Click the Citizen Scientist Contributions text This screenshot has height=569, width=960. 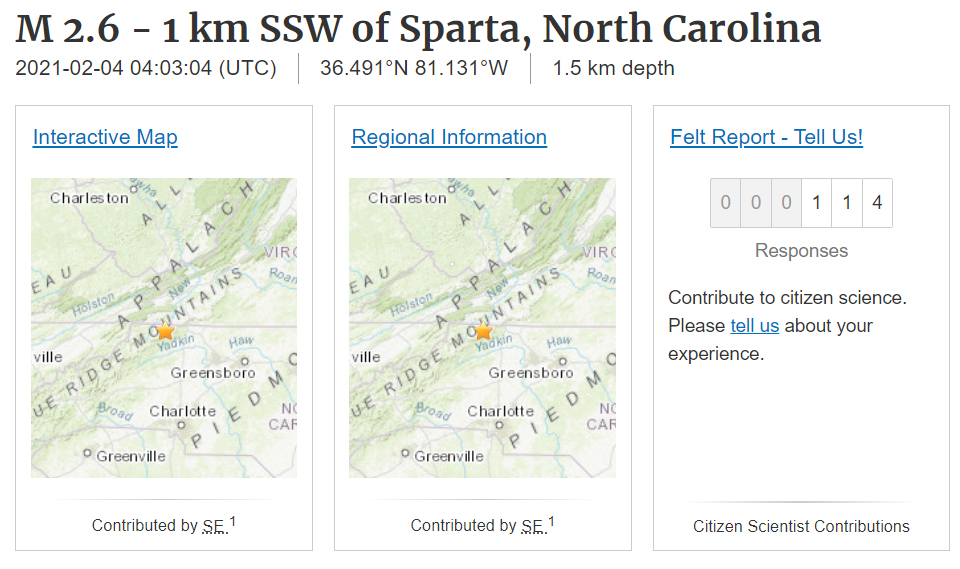pyautogui.click(x=801, y=526)
